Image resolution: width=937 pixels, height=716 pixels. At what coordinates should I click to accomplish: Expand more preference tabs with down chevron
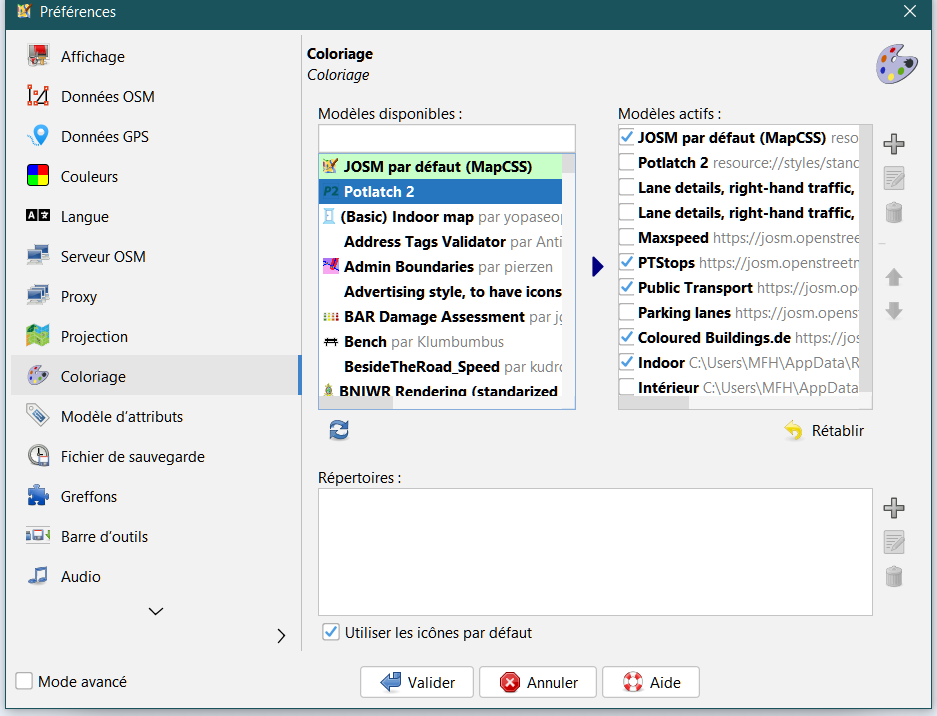tap(155, 611)
